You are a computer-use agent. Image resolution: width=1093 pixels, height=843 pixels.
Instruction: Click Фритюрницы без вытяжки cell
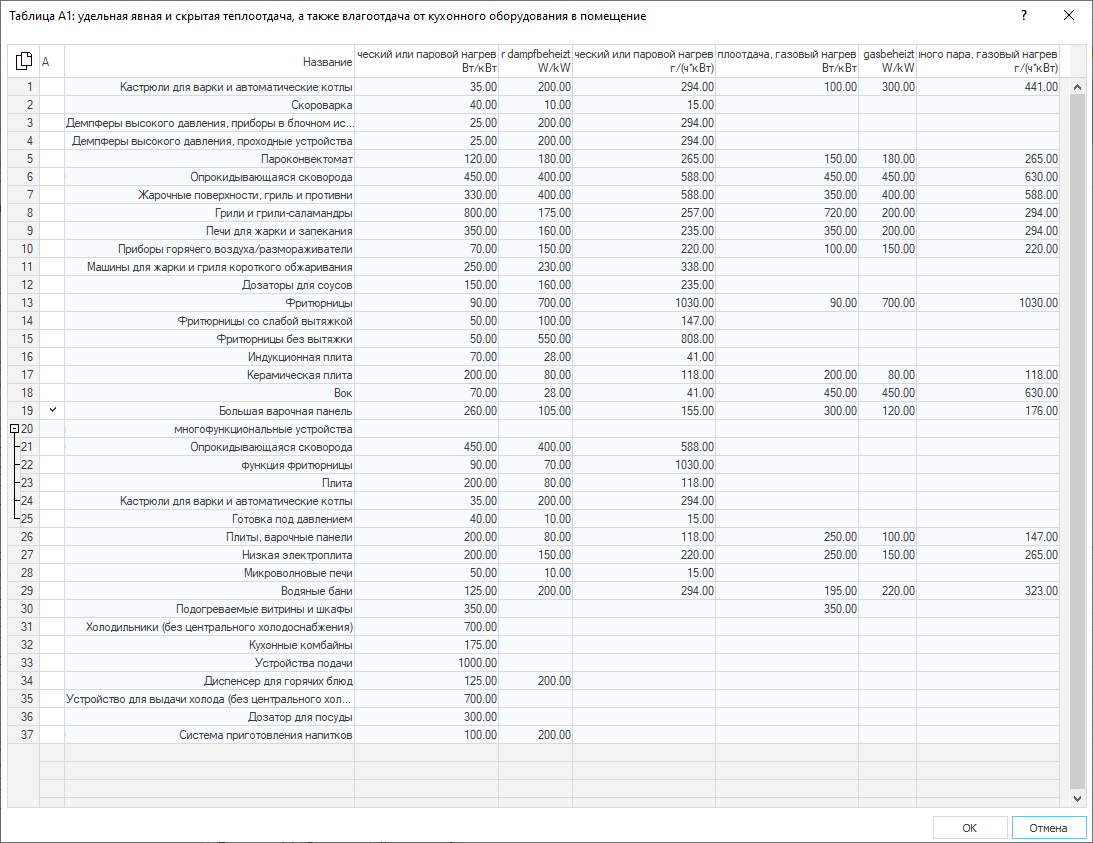[x=209, y=339]
